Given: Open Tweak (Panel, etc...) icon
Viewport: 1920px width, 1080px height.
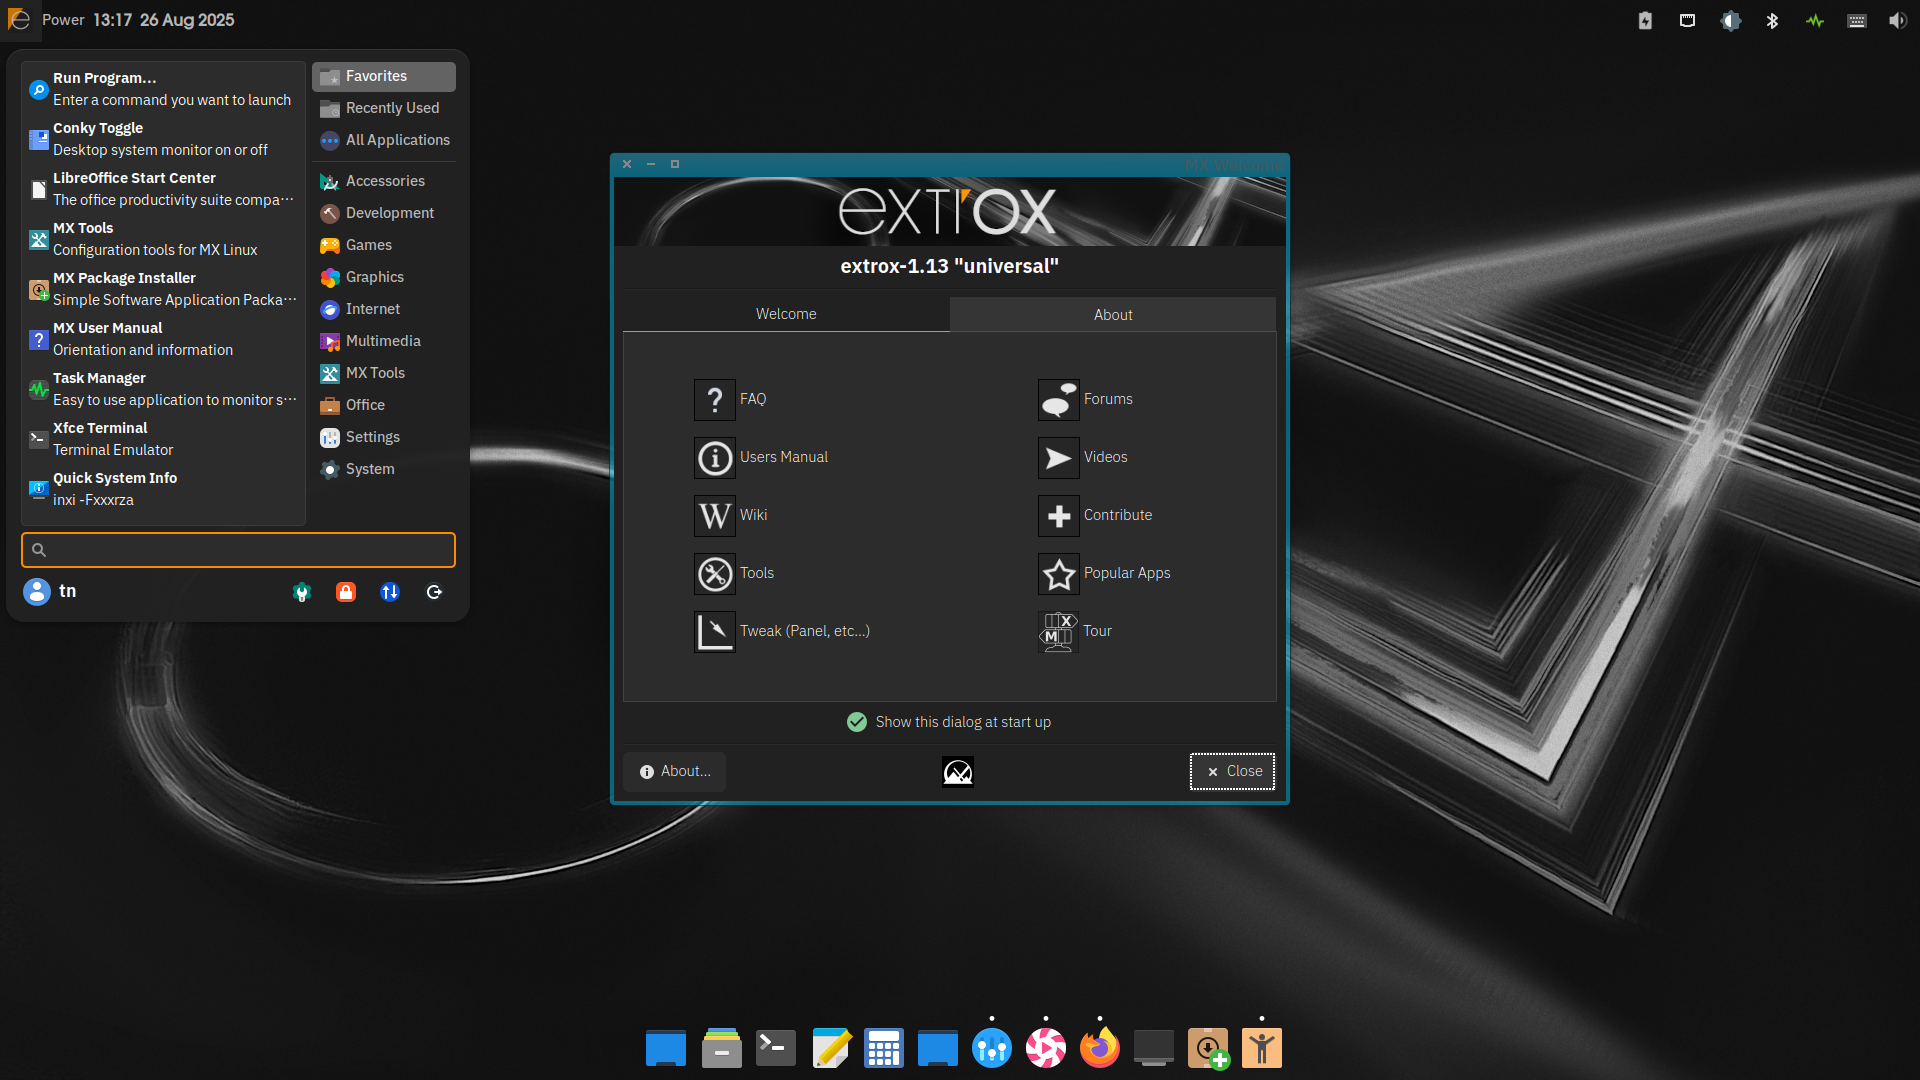Looking at the screenshot, I should pos(714,632).
